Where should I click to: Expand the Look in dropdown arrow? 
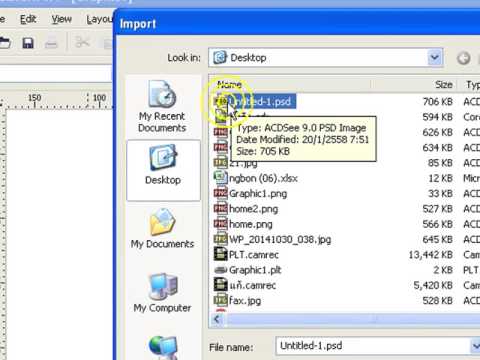[434, 58]
